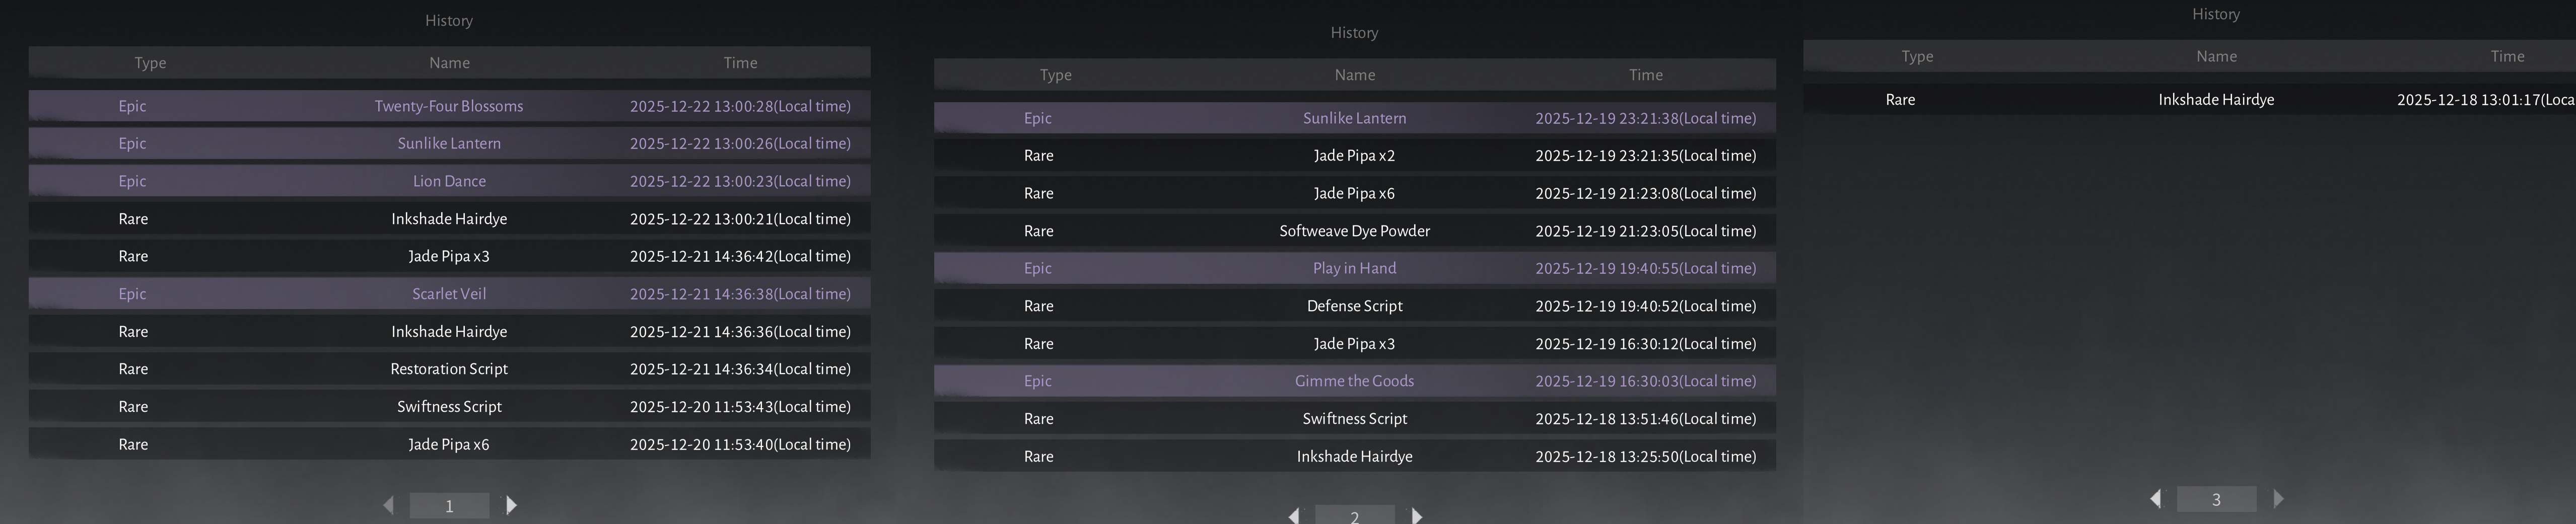Screen dimensions: 2576x524
Task: Click the Name column header on page 2
Action: 1355,75
